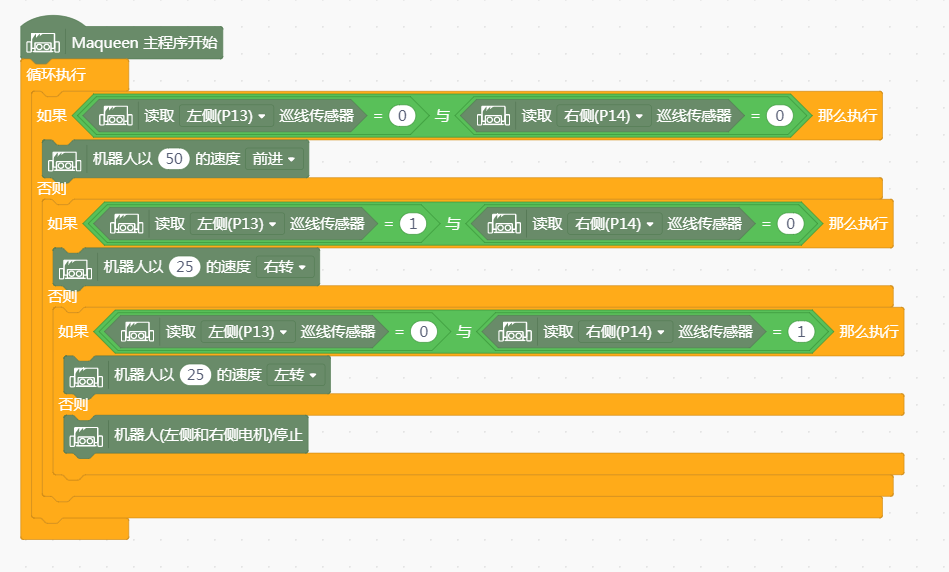Open the 右转 direction dropdown
This screenshot has height=572, width=949.
click(285, 267)
